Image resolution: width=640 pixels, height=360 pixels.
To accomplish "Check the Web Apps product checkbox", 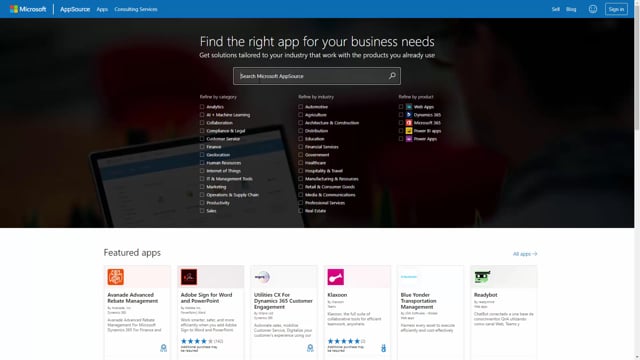I will 401,107.
